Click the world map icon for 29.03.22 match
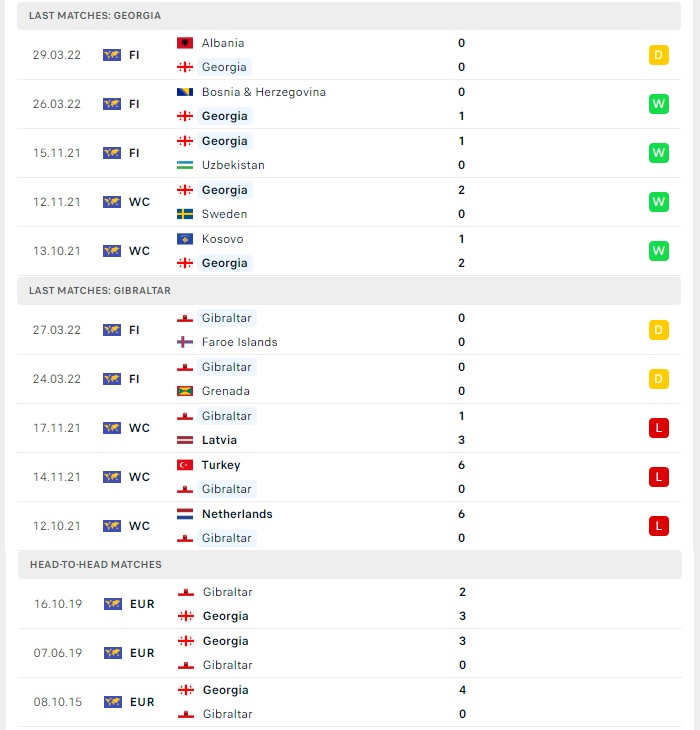This screenshot has height=730, width=700. 112,55
